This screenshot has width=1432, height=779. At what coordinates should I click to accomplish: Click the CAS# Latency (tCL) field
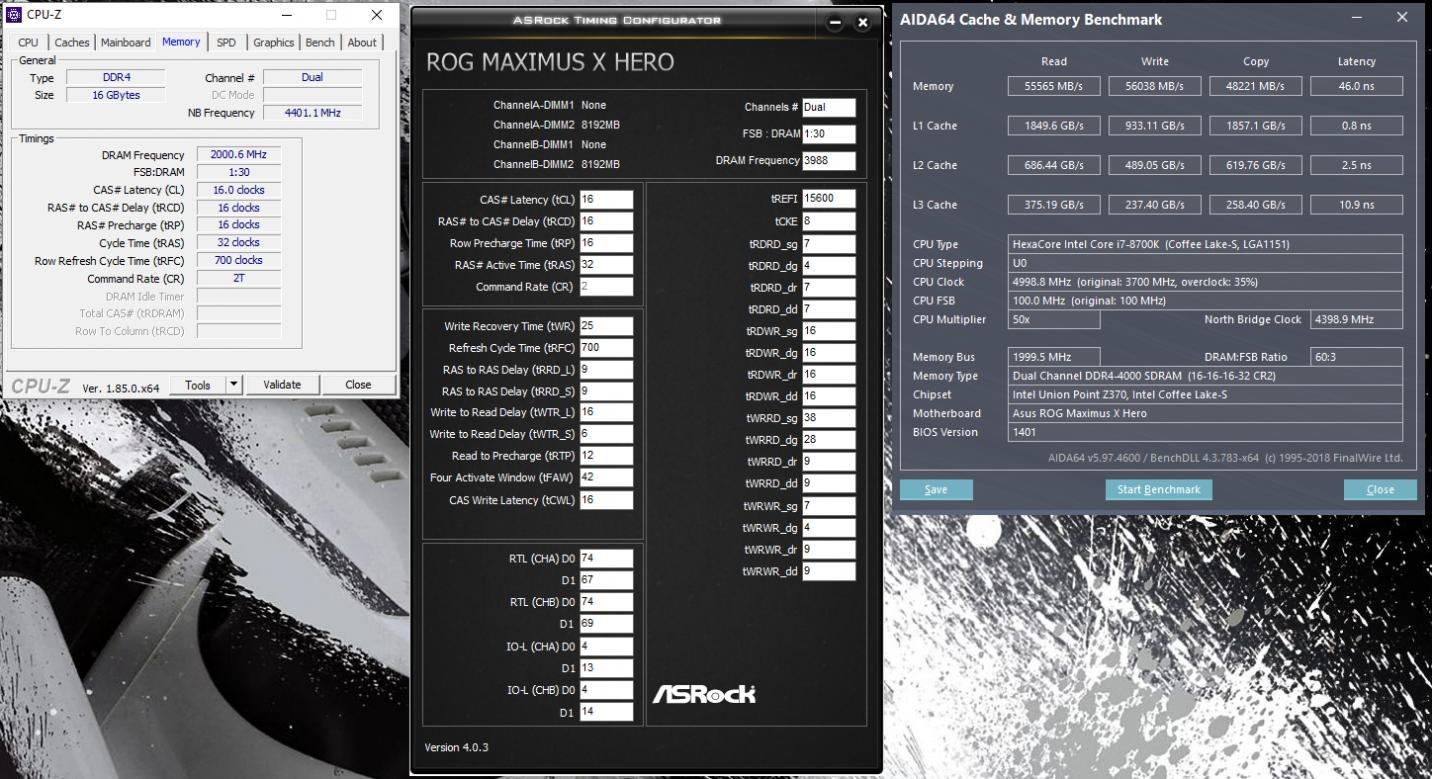[x=606, y=199]
